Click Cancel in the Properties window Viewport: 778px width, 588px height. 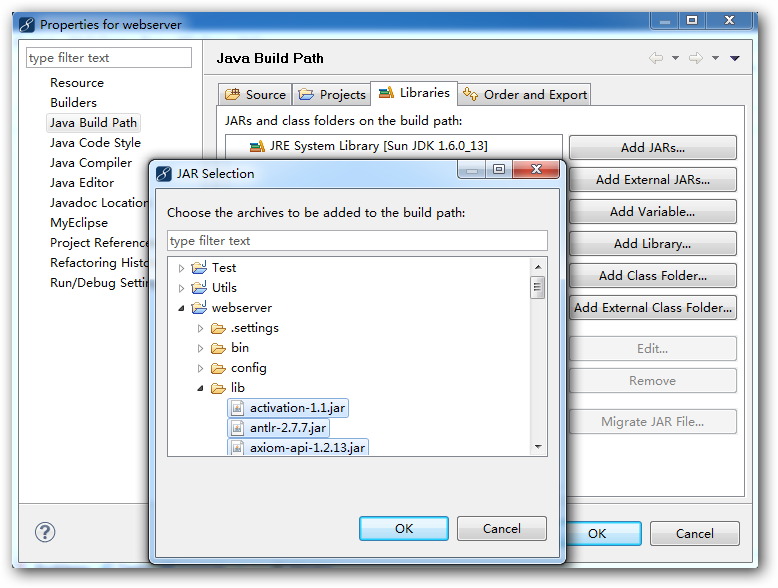coord(695,533)
